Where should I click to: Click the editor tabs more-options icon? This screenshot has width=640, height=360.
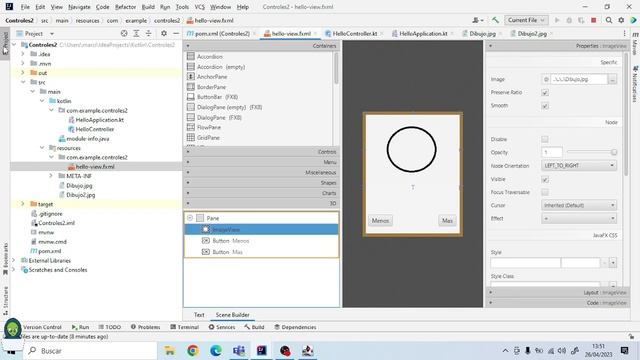tap(624, 33)
